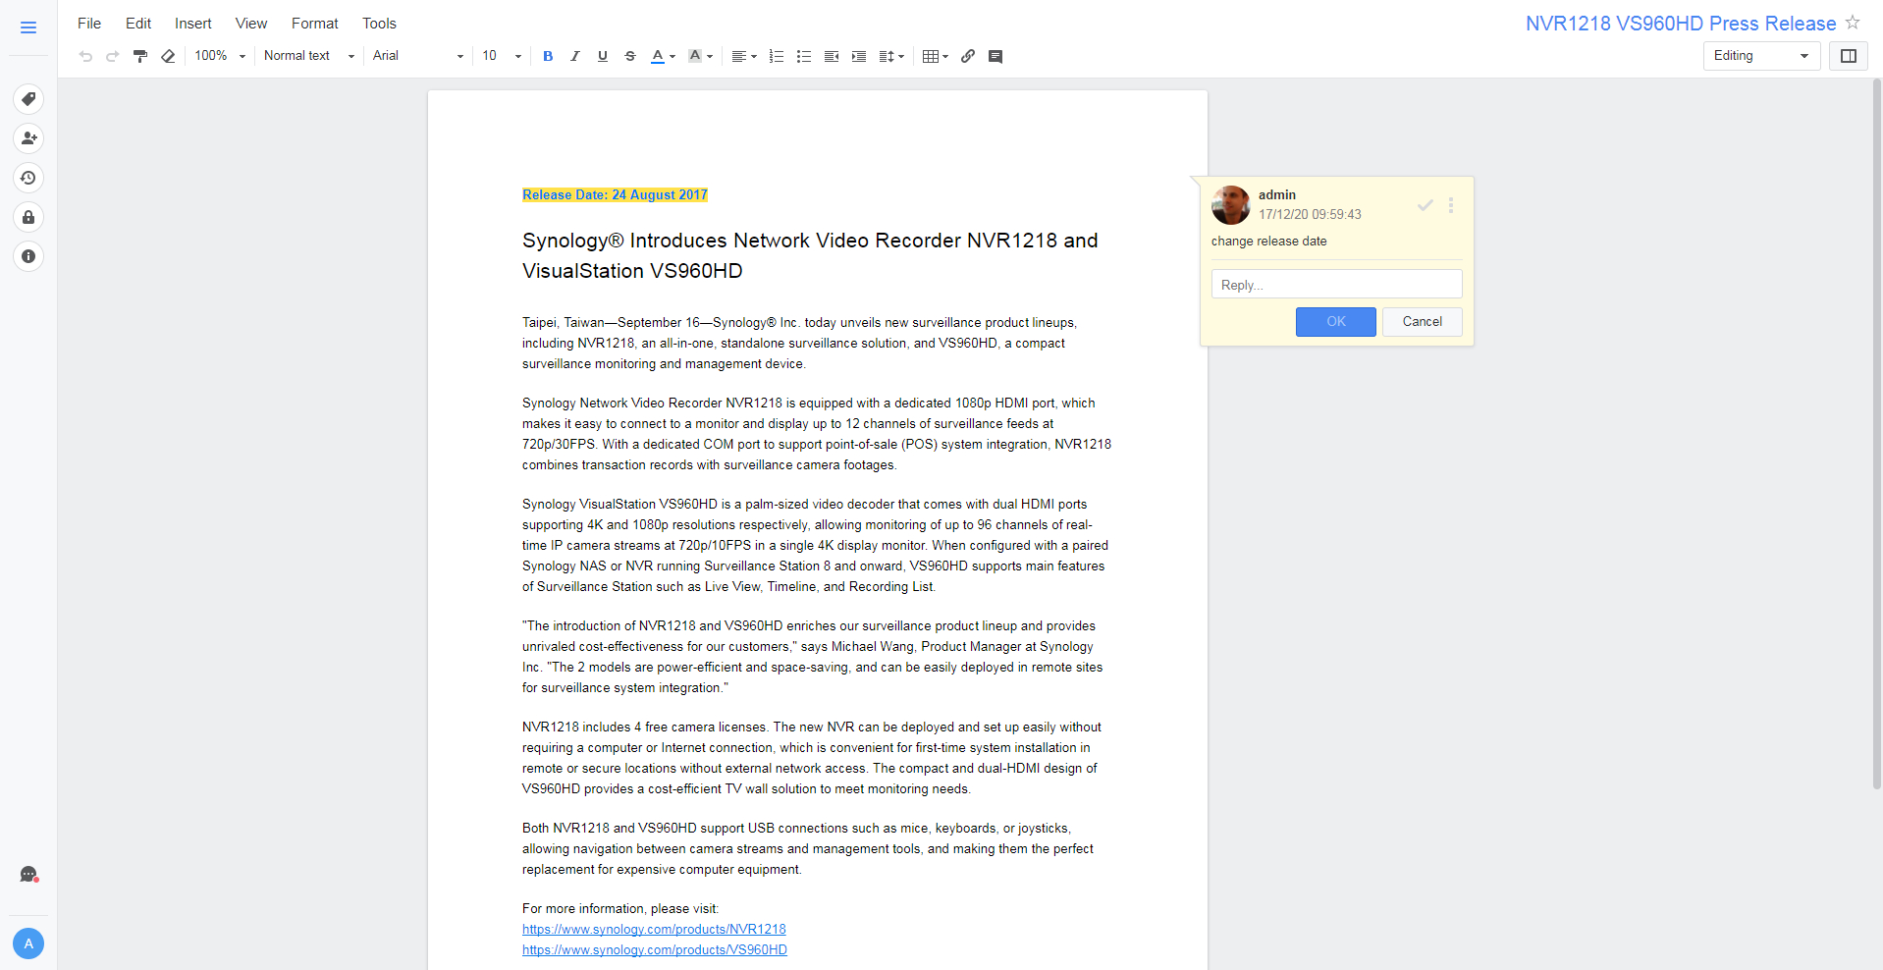Open the Insert menu
Viewport: 1883px width, 970px height.
click(192, 22)
